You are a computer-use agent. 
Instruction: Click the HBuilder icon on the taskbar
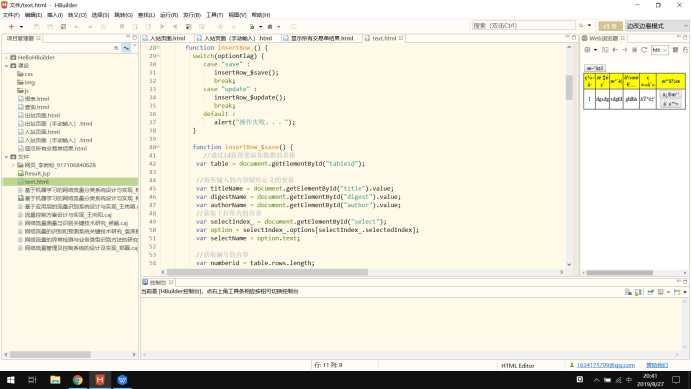[100, 380]
